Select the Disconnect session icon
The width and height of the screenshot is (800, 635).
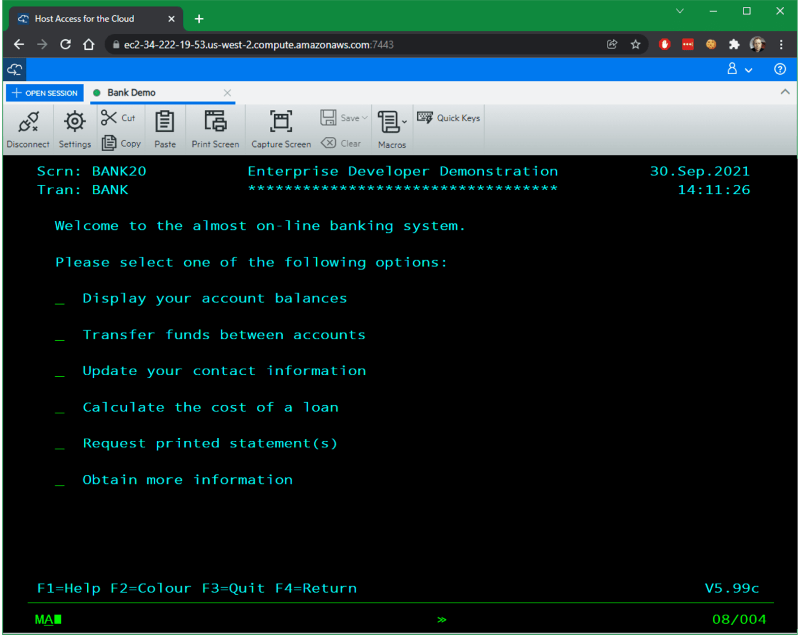point(27,121)
